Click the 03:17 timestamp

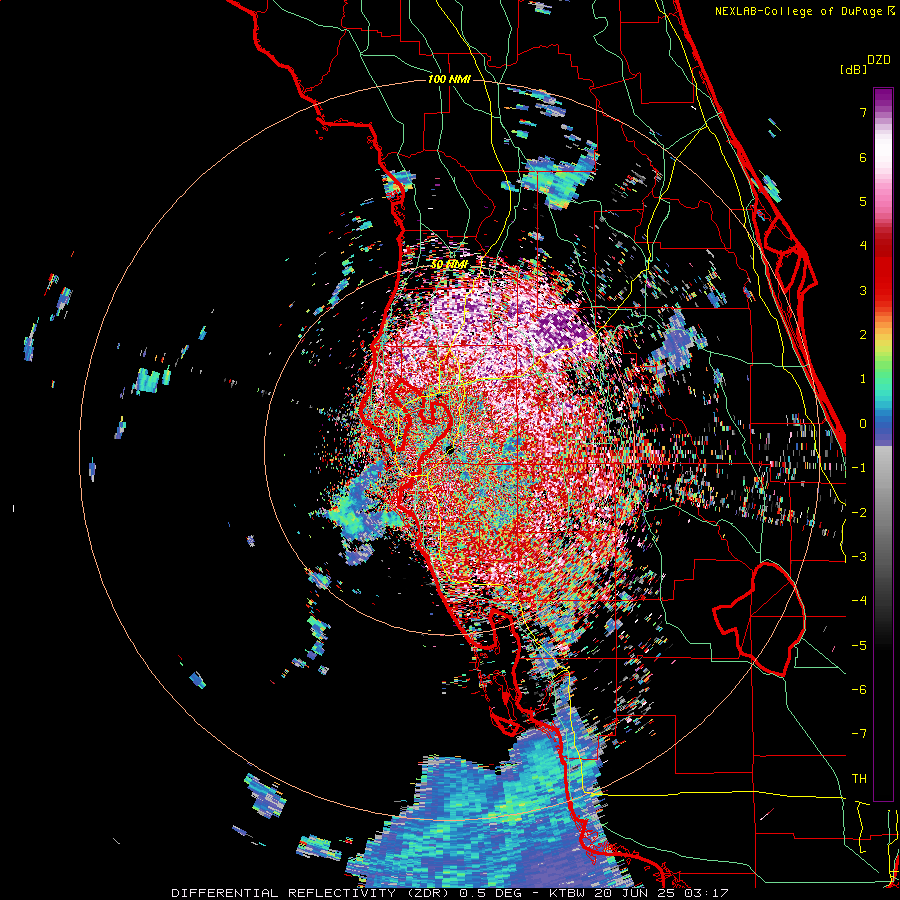click(707, 893)
